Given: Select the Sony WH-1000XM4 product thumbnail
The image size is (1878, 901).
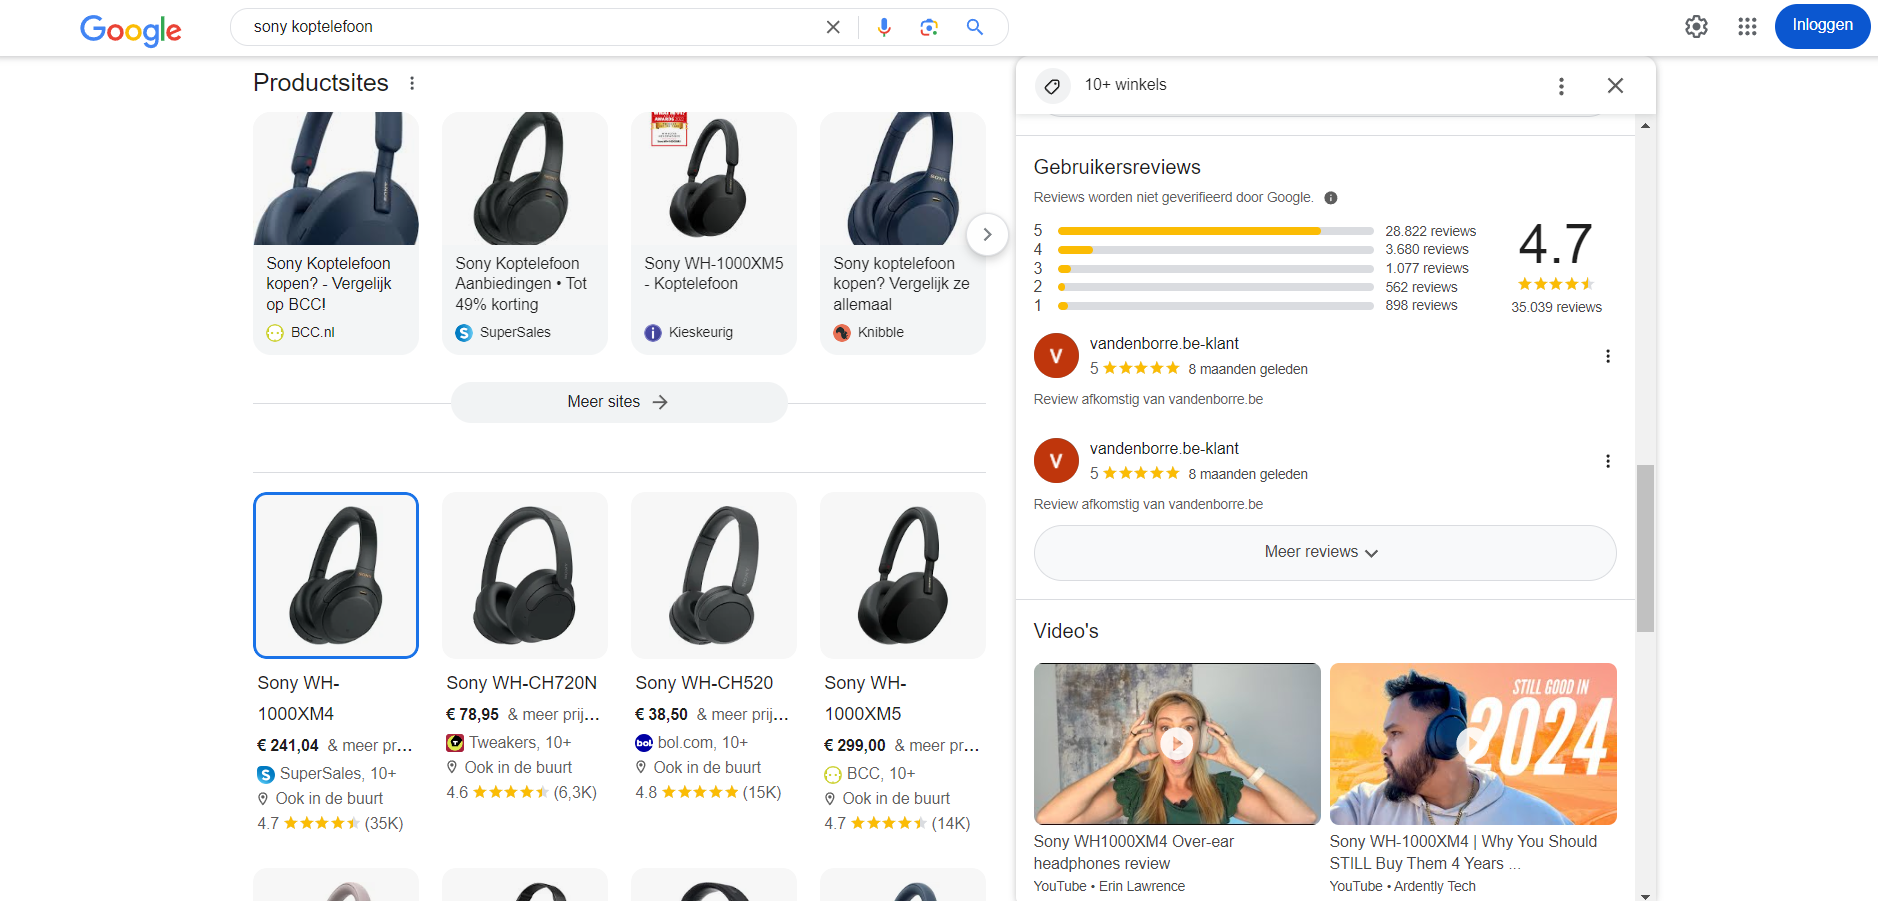Looking at the screenshot, I should 336,575.
